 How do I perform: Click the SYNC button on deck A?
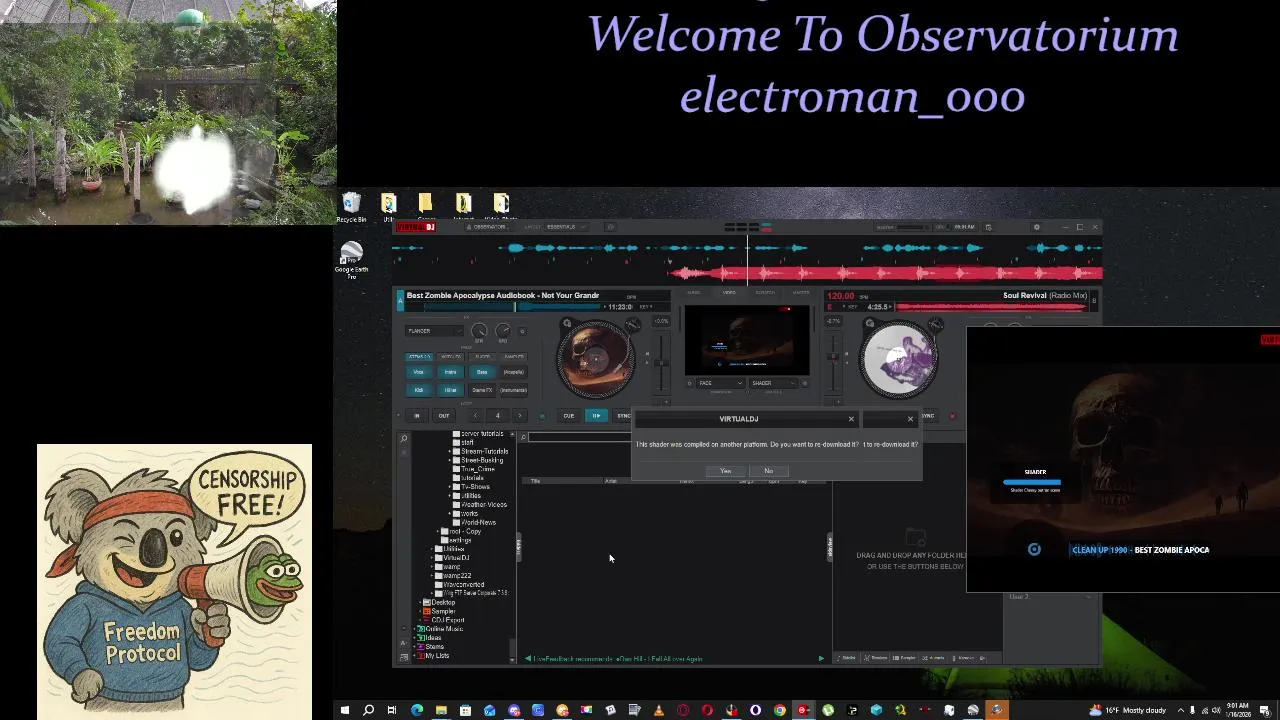624,416
